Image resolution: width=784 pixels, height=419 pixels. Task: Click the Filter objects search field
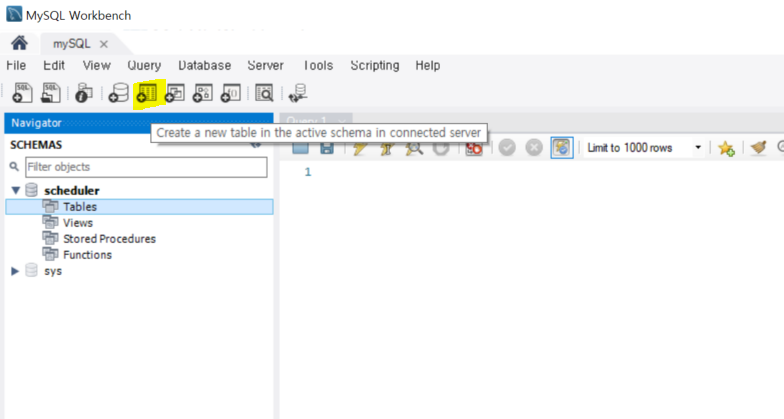(146, 167)
